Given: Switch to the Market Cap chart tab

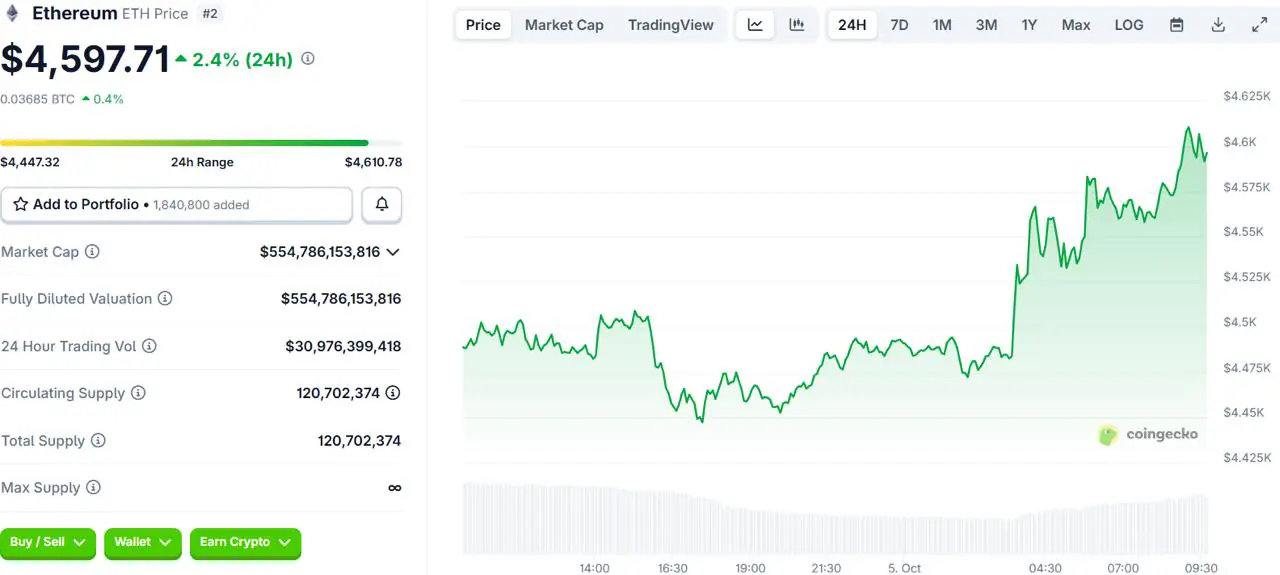Looking at the screenshot, I should [564, 25].
